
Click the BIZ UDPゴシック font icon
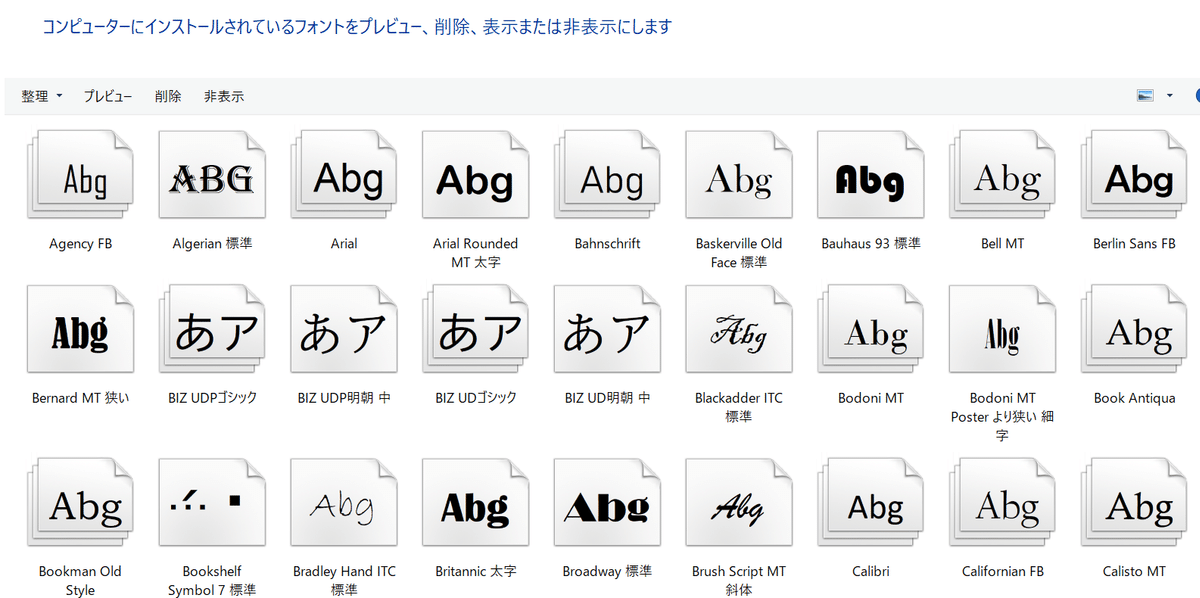point(212,329)
